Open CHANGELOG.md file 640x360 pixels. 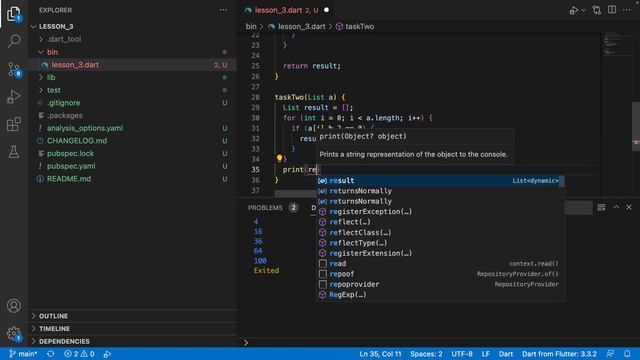point(132,141)
